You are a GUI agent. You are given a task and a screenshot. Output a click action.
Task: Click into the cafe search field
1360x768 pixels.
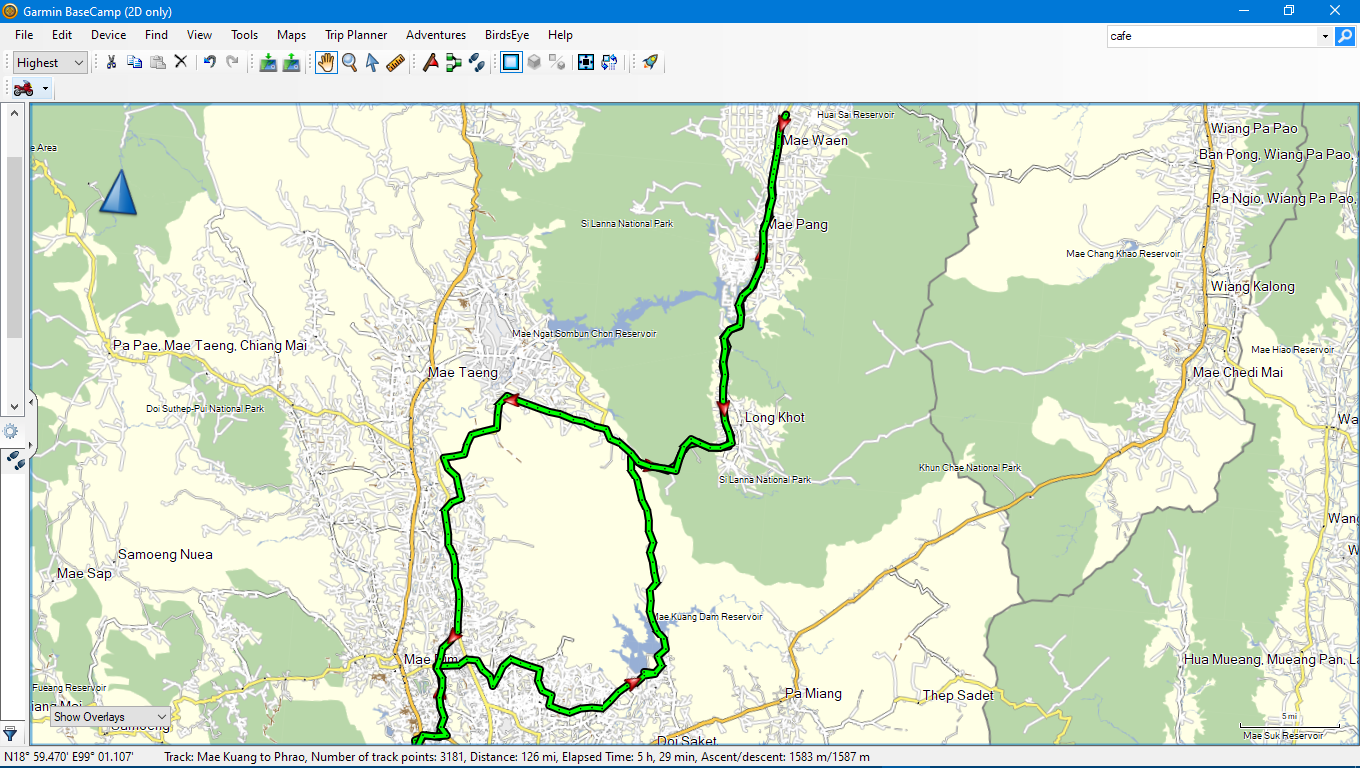tap(1212, 36)
